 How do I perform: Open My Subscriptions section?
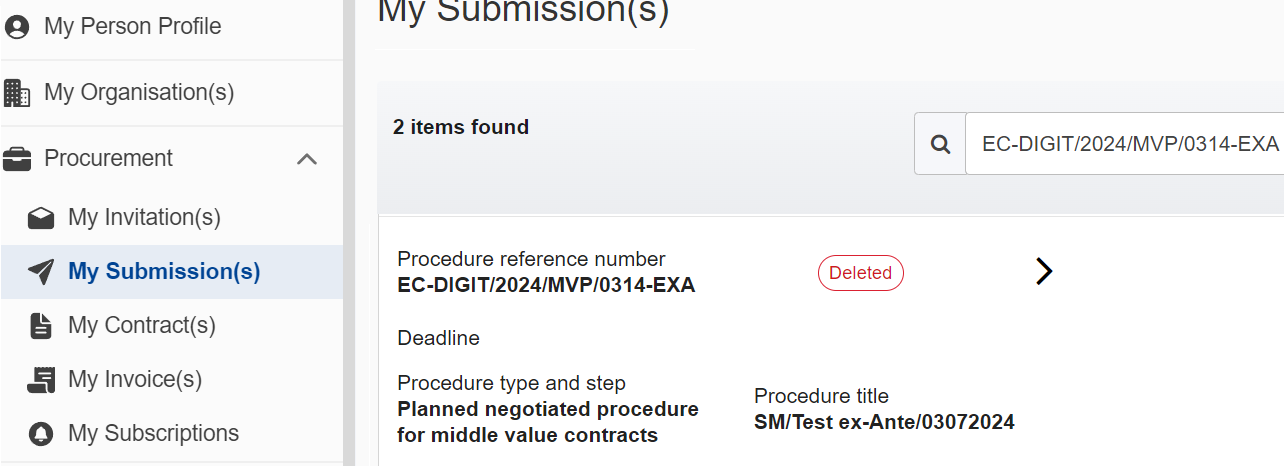click(x=154, y=434)
